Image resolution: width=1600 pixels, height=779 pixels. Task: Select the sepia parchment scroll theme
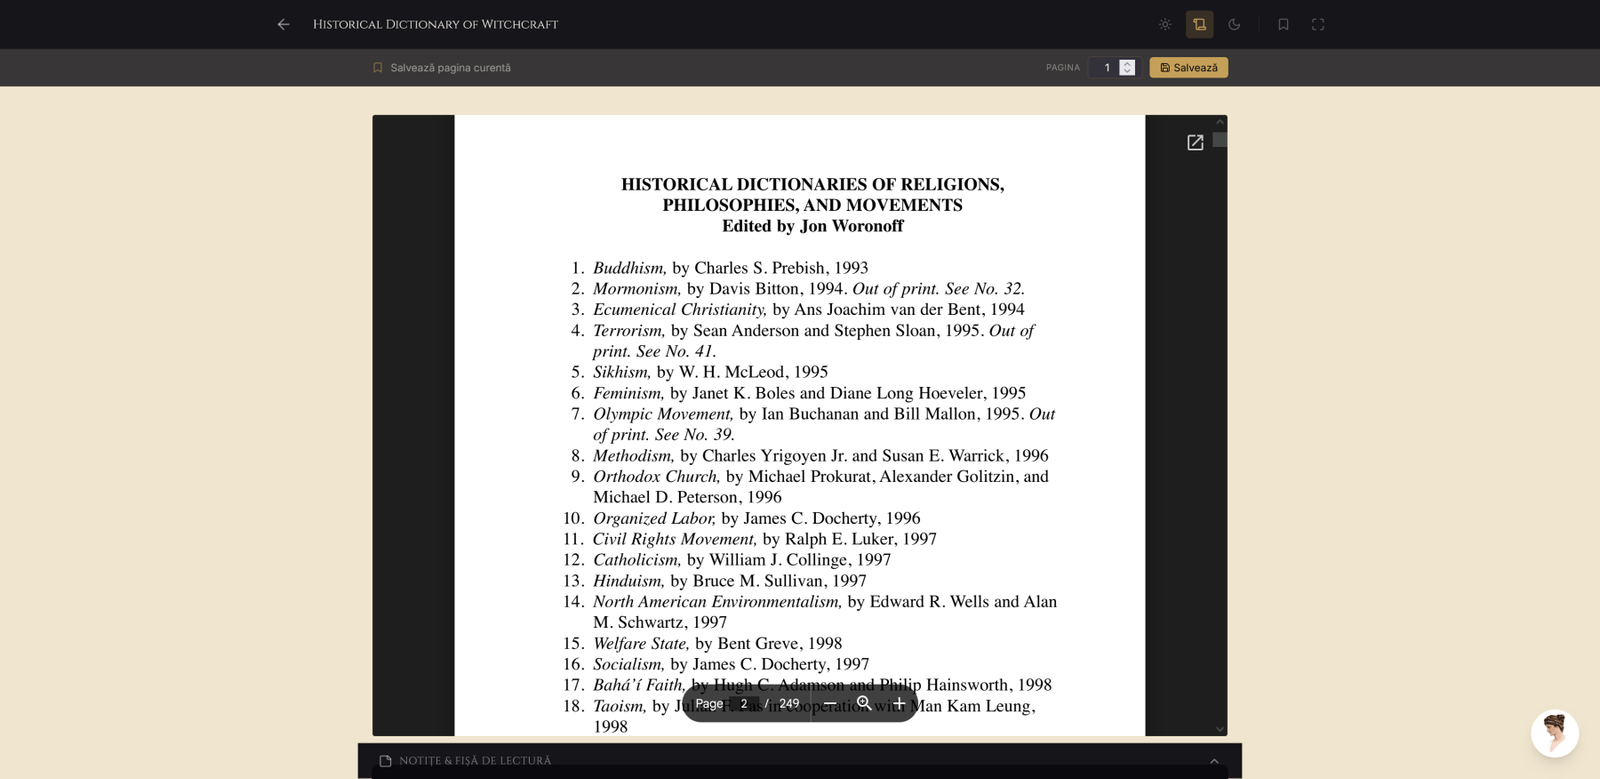pyautogui.click(x=1200, y=24)
